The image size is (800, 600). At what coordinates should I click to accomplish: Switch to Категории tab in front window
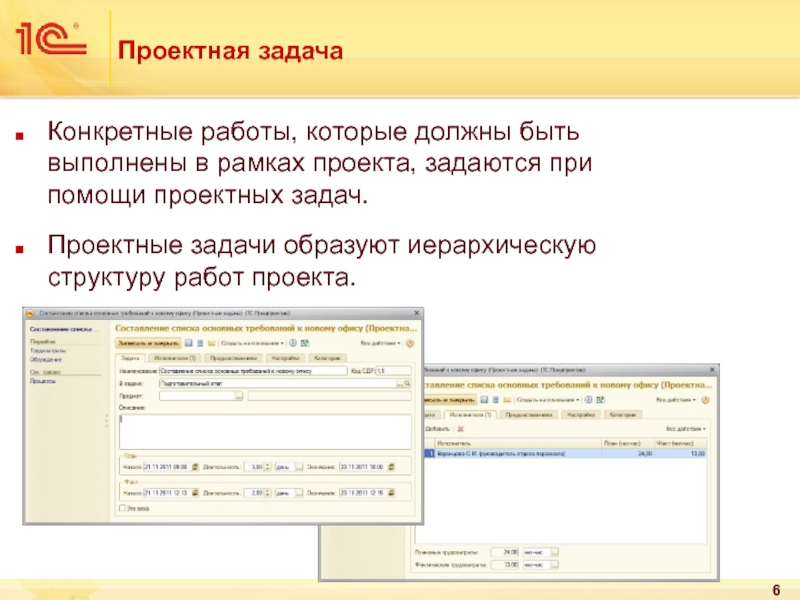point(327,358)
